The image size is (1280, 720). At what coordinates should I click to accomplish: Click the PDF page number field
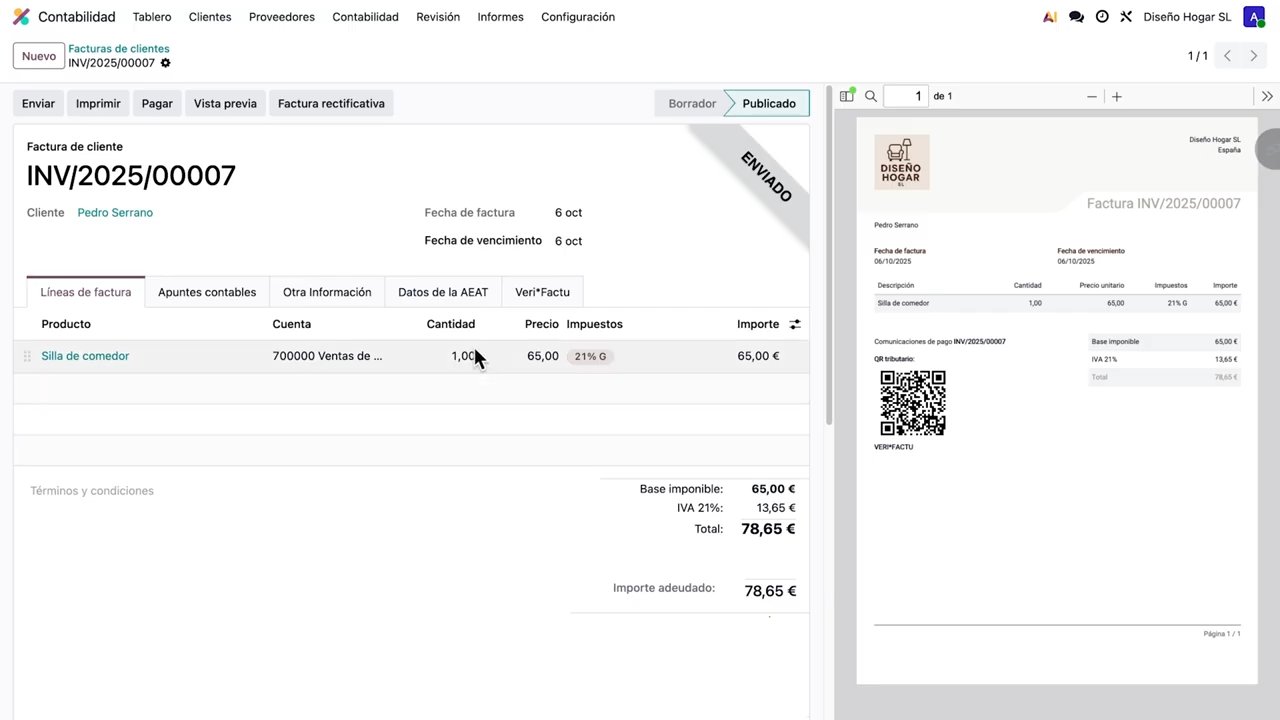tap(906, 96)
